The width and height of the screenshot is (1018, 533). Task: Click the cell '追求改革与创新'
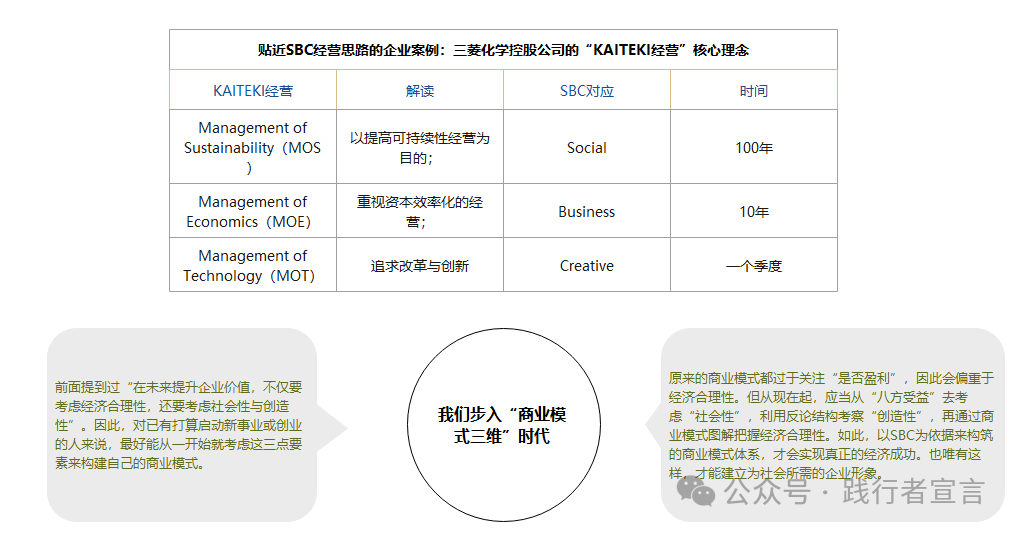tap(420, 265)
